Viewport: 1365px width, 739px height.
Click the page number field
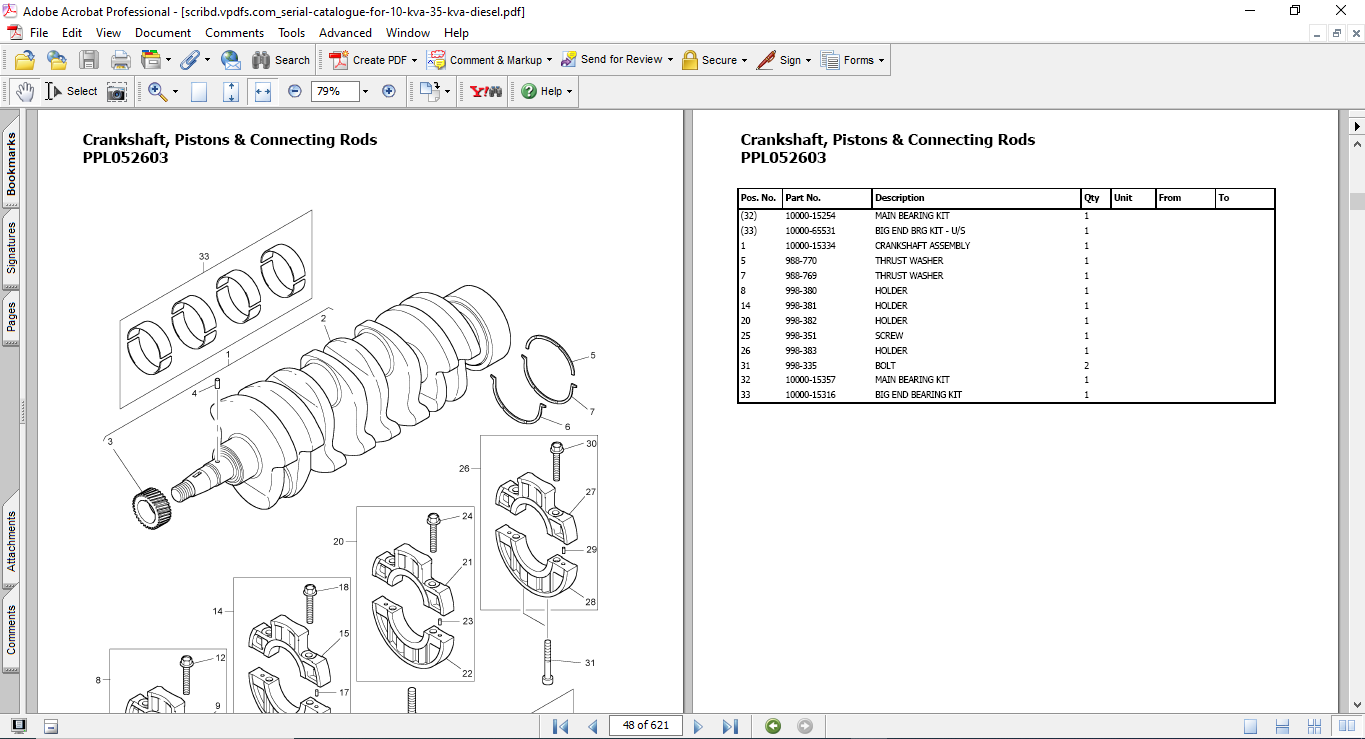tap(646, 726)
